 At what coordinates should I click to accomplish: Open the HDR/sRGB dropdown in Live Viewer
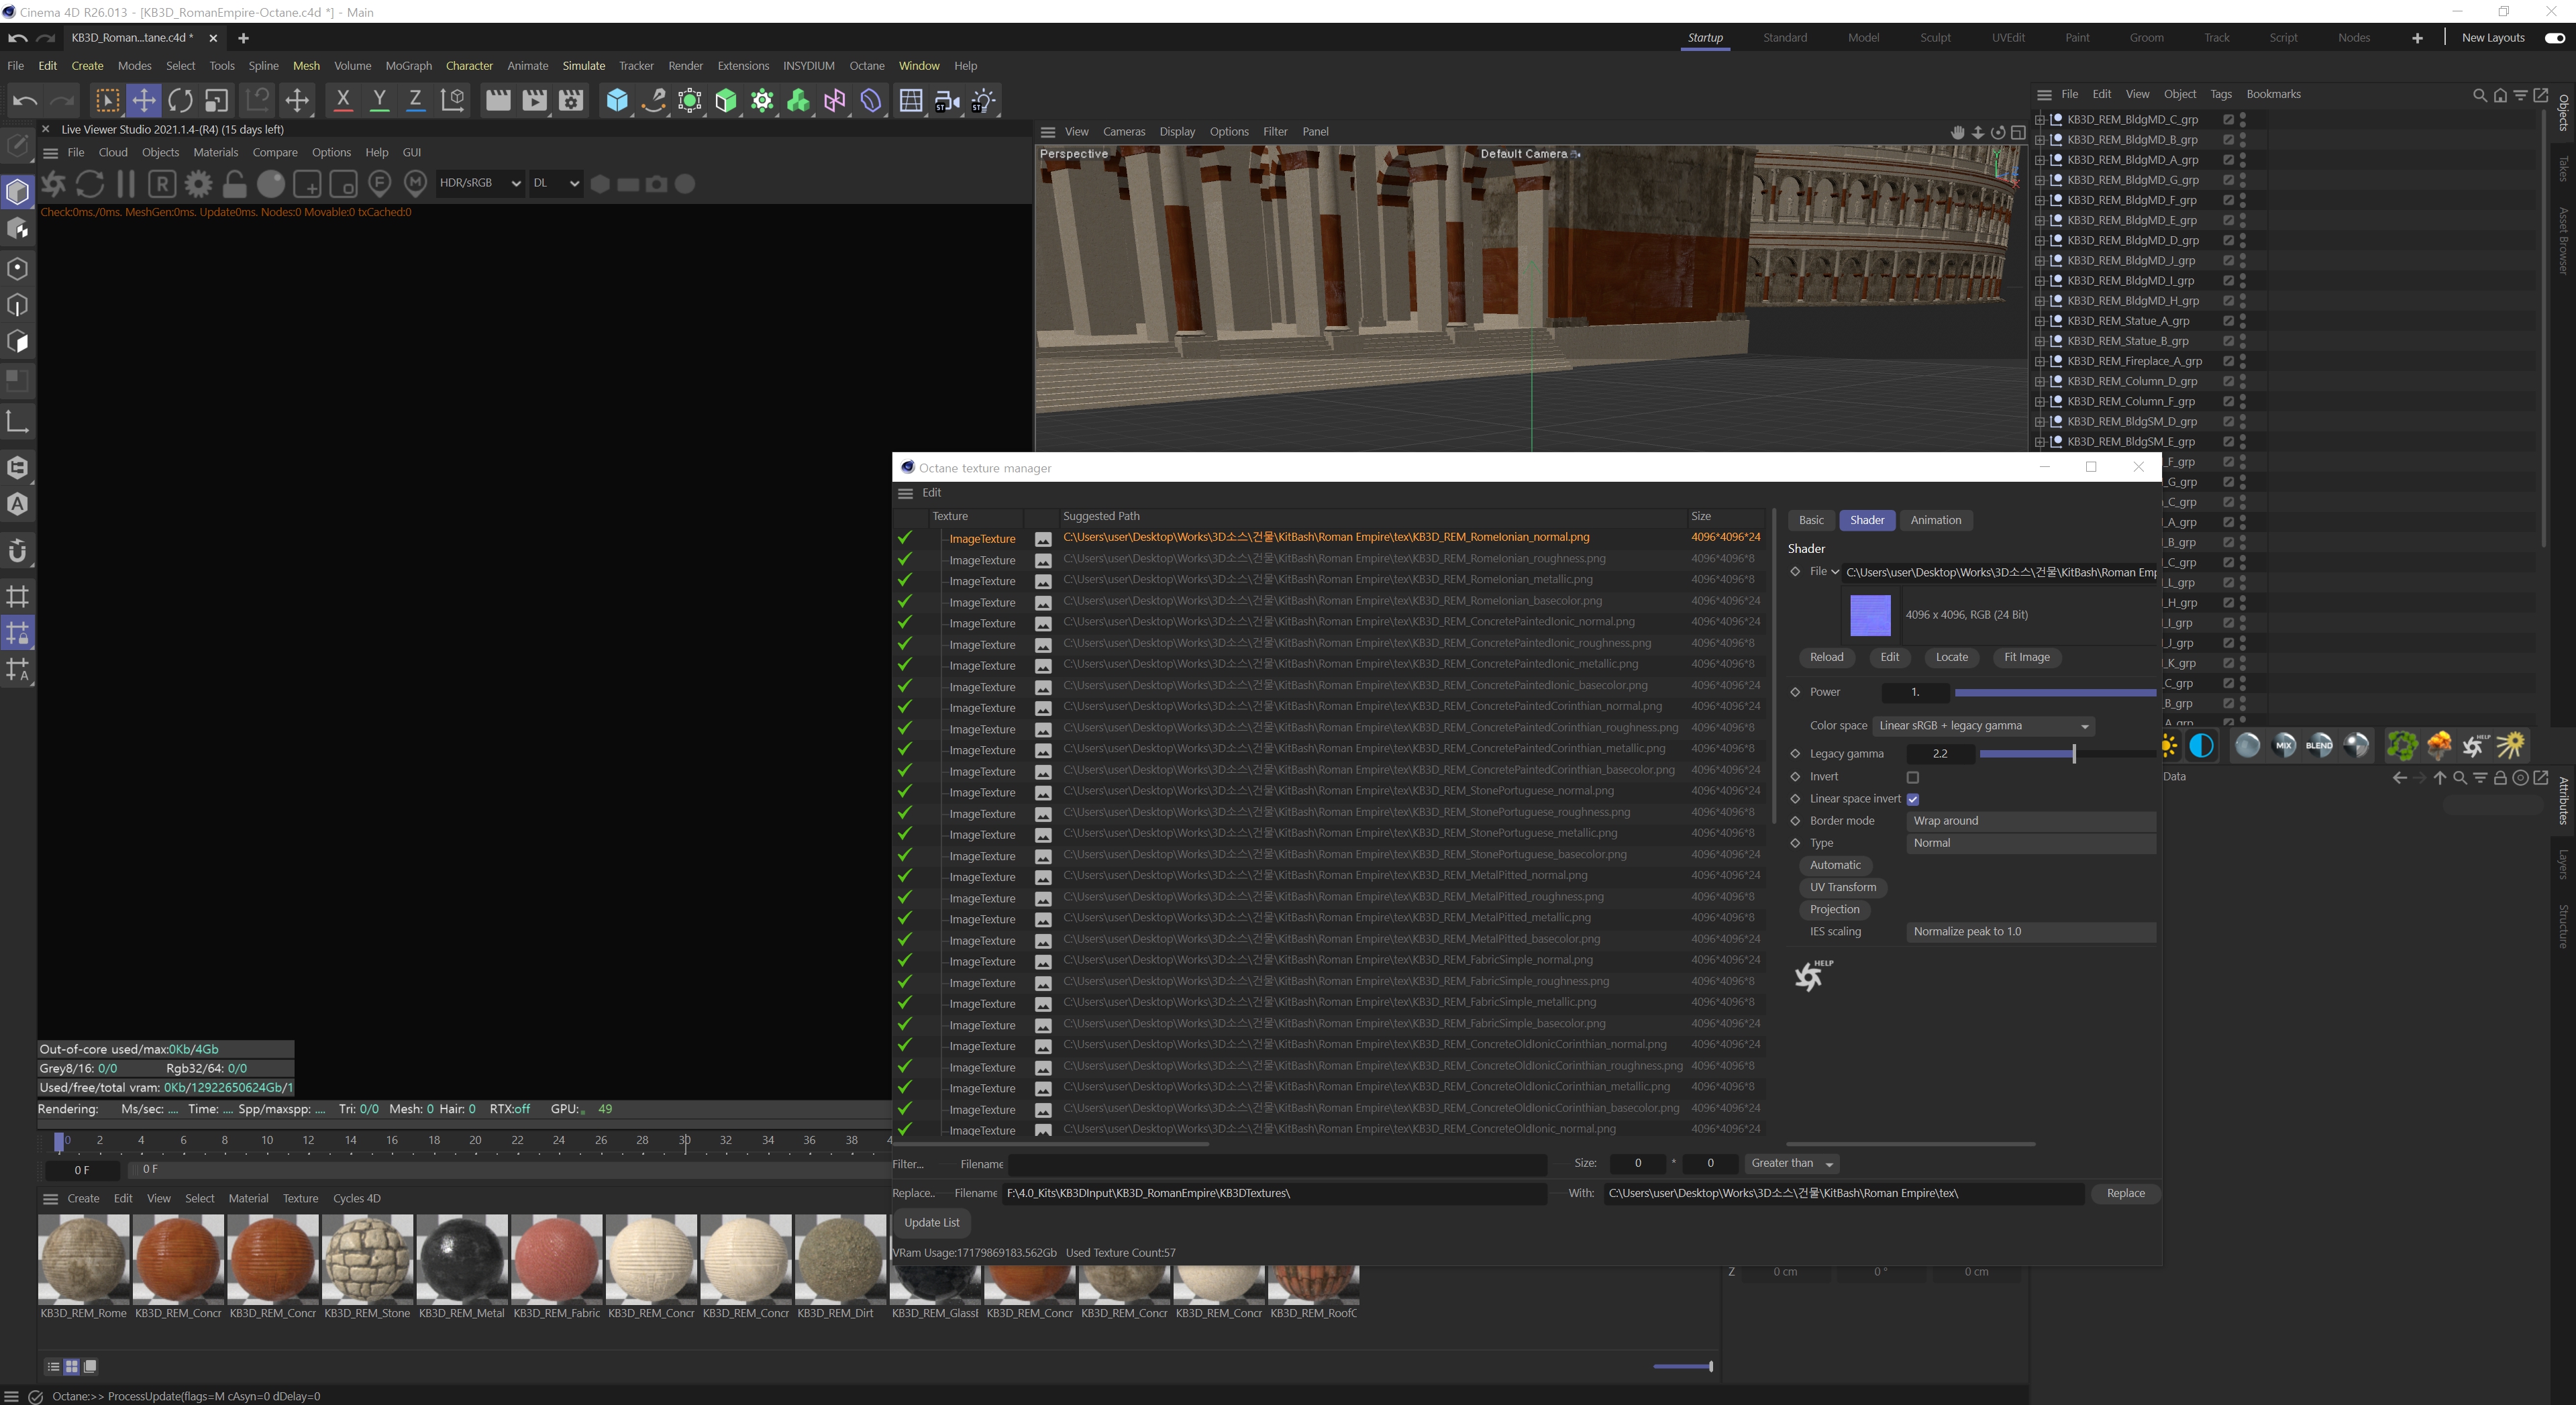(480, 183)
